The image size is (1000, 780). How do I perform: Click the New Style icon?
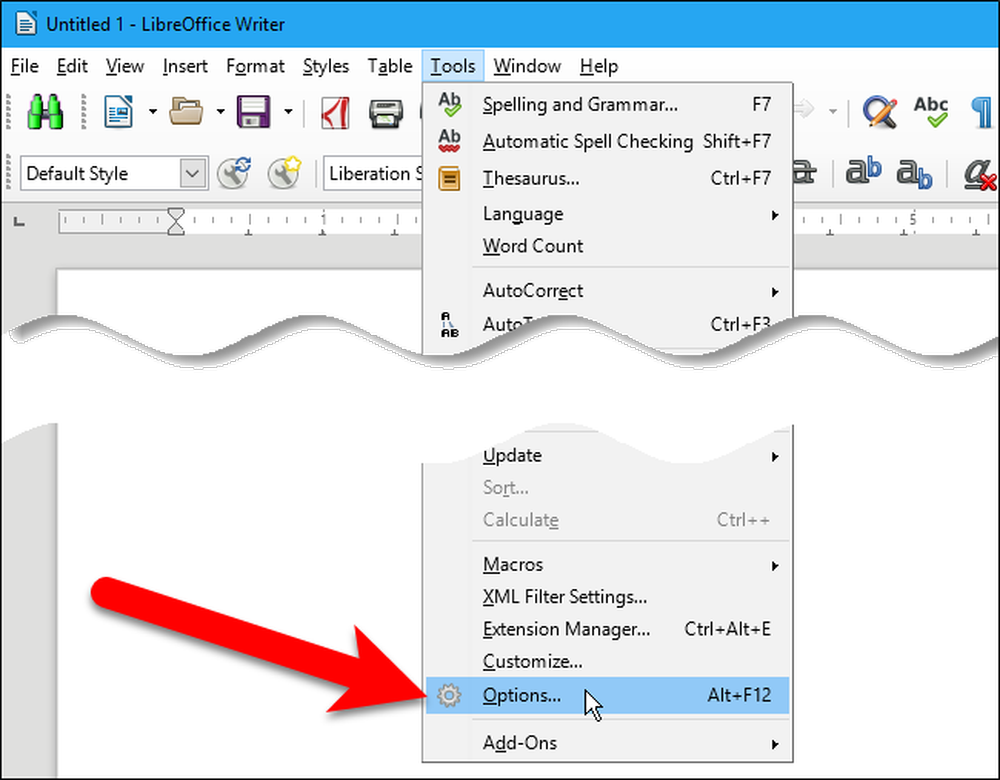[x=284, y=173]
